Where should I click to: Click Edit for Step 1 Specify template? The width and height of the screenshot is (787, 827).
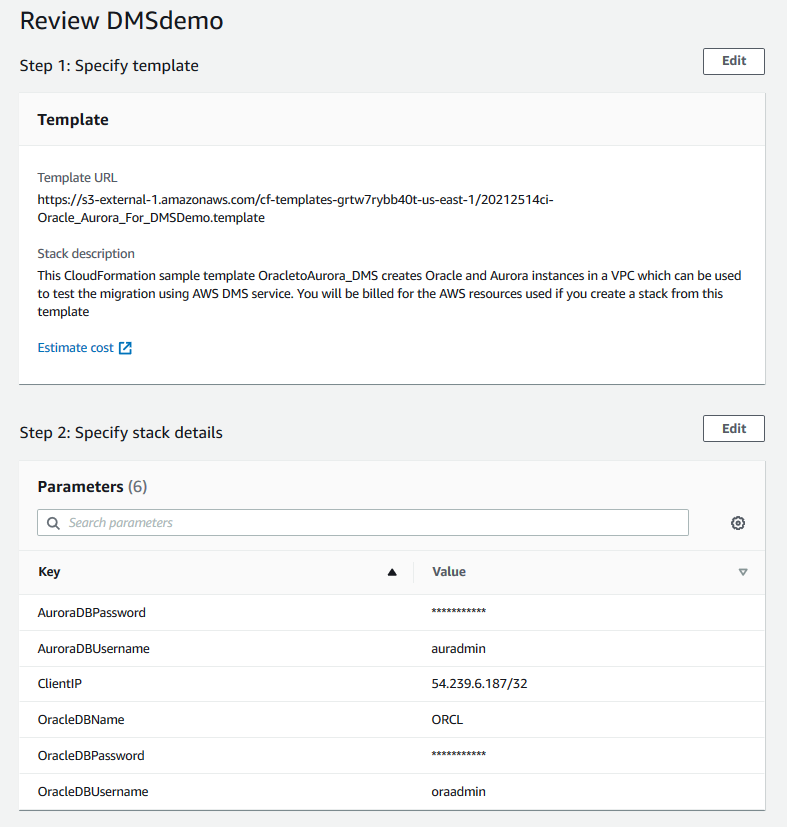[733, 61]
